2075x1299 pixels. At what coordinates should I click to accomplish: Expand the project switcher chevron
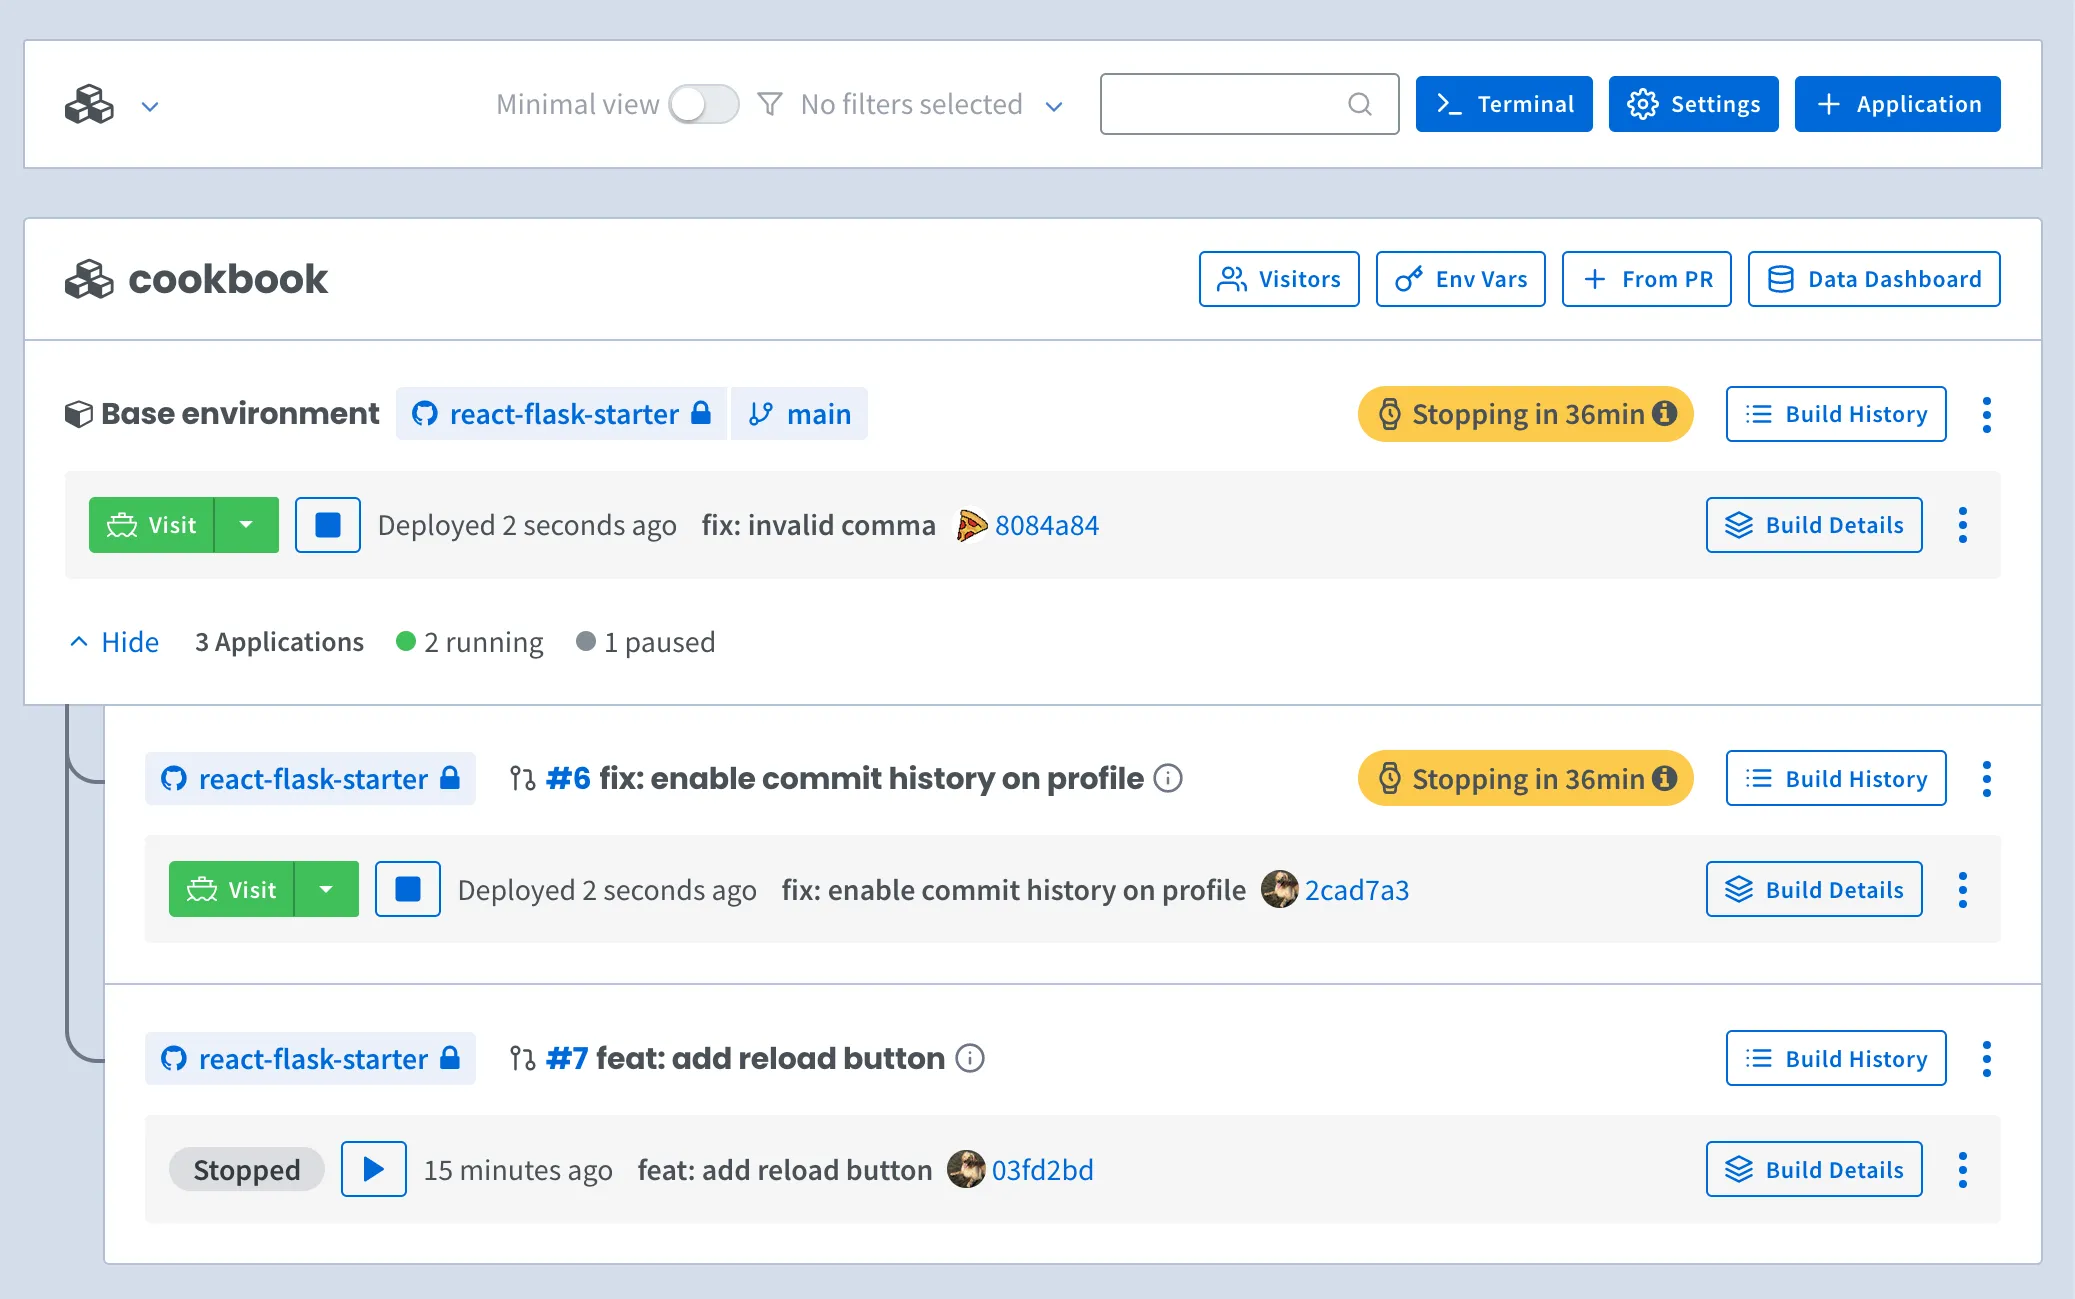point(150,106)
